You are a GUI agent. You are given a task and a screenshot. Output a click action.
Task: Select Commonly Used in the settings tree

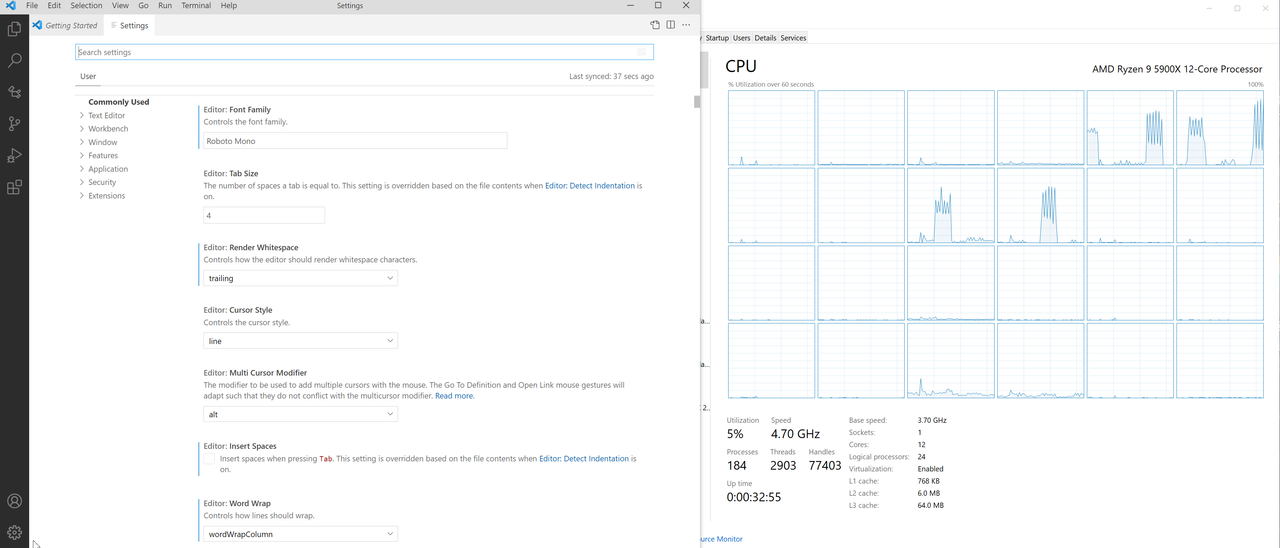119,102
